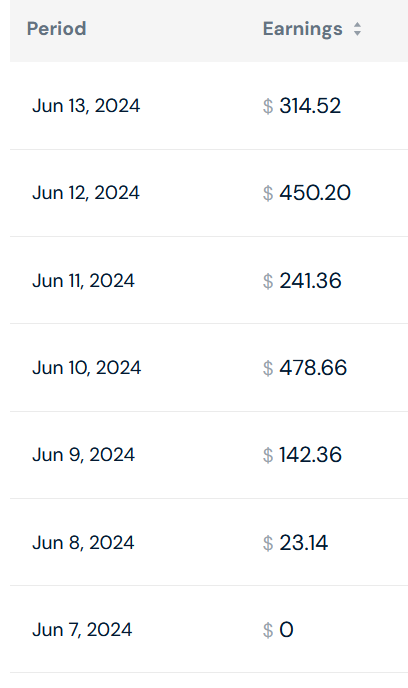Click the dollar sign beside 23.14
408x688 pixels.
point(268,543)
